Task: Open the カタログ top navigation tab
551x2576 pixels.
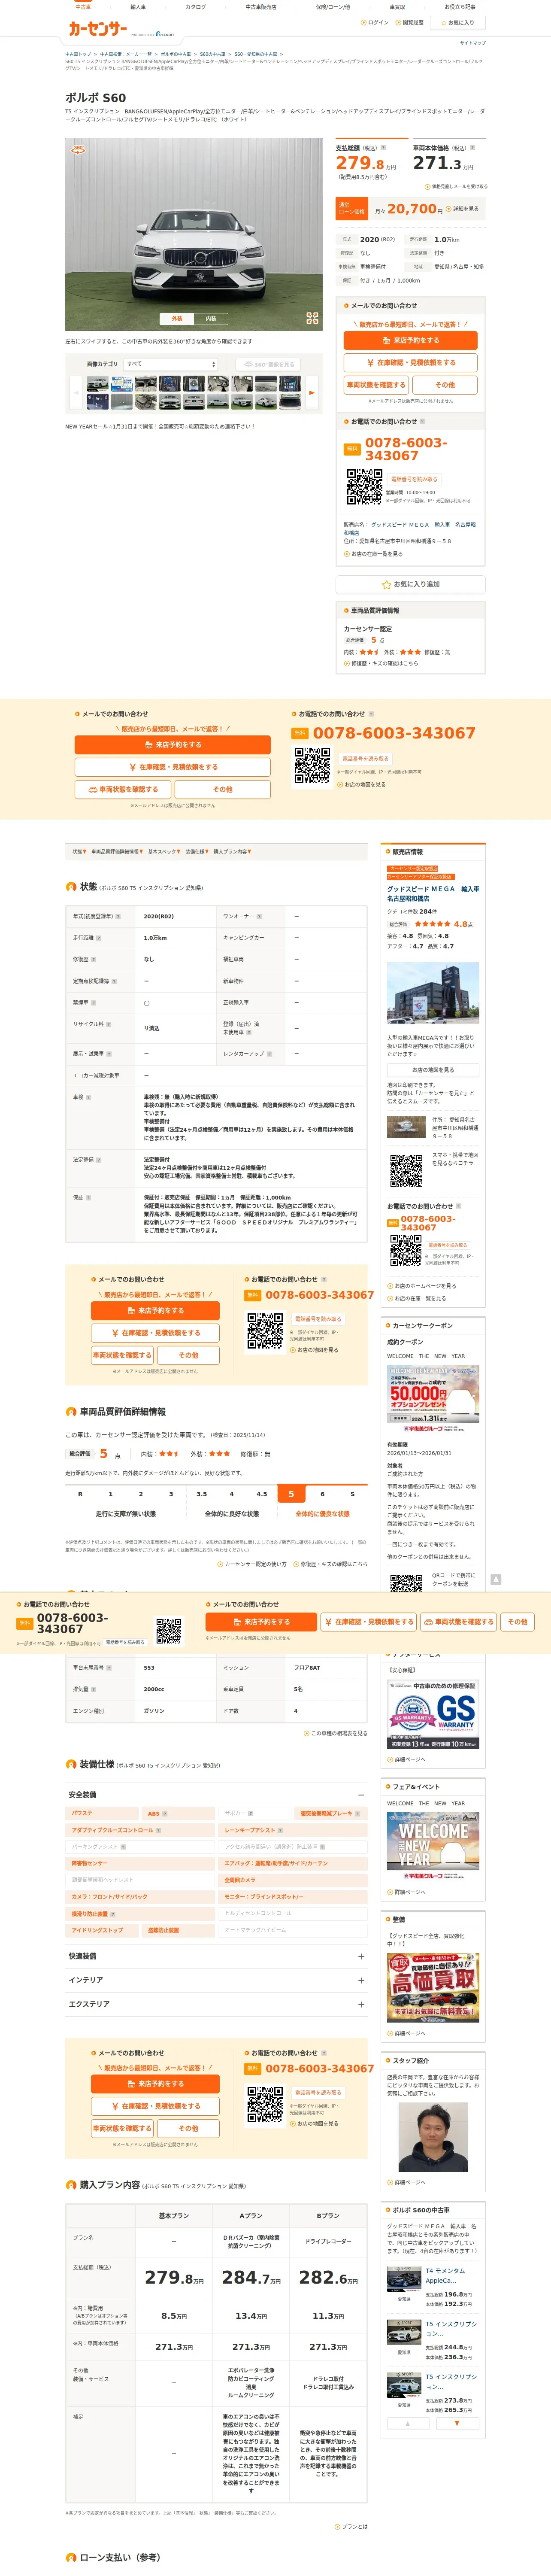Action: (196, 7)
